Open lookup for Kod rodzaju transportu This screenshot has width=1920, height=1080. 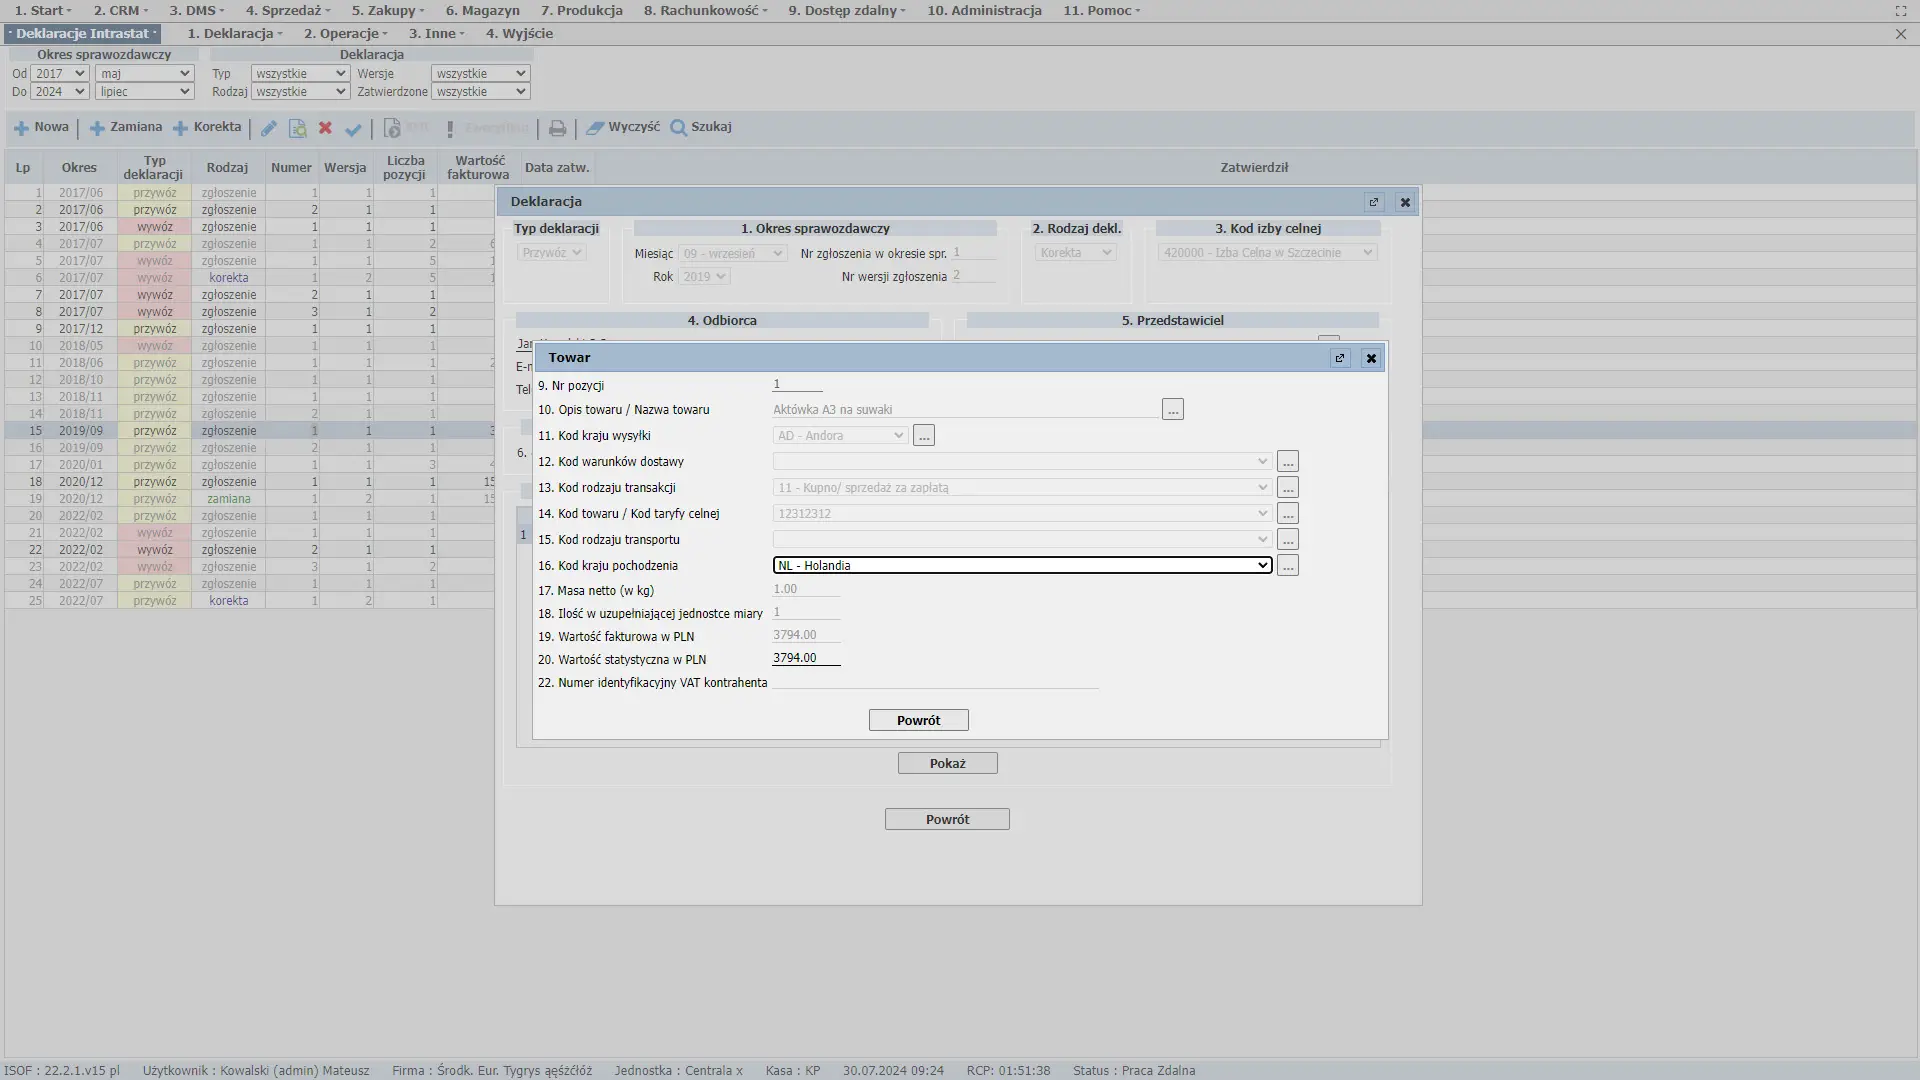coord(1288,540)
